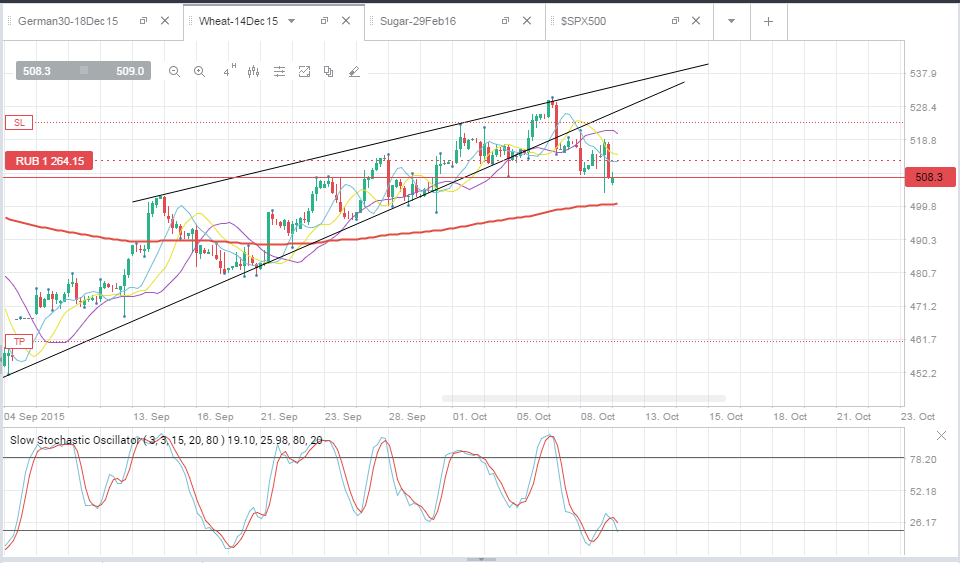This screenshot has height=563, width=960.
Task: Add a new chart tab with plus
Action: coord(768,21)
